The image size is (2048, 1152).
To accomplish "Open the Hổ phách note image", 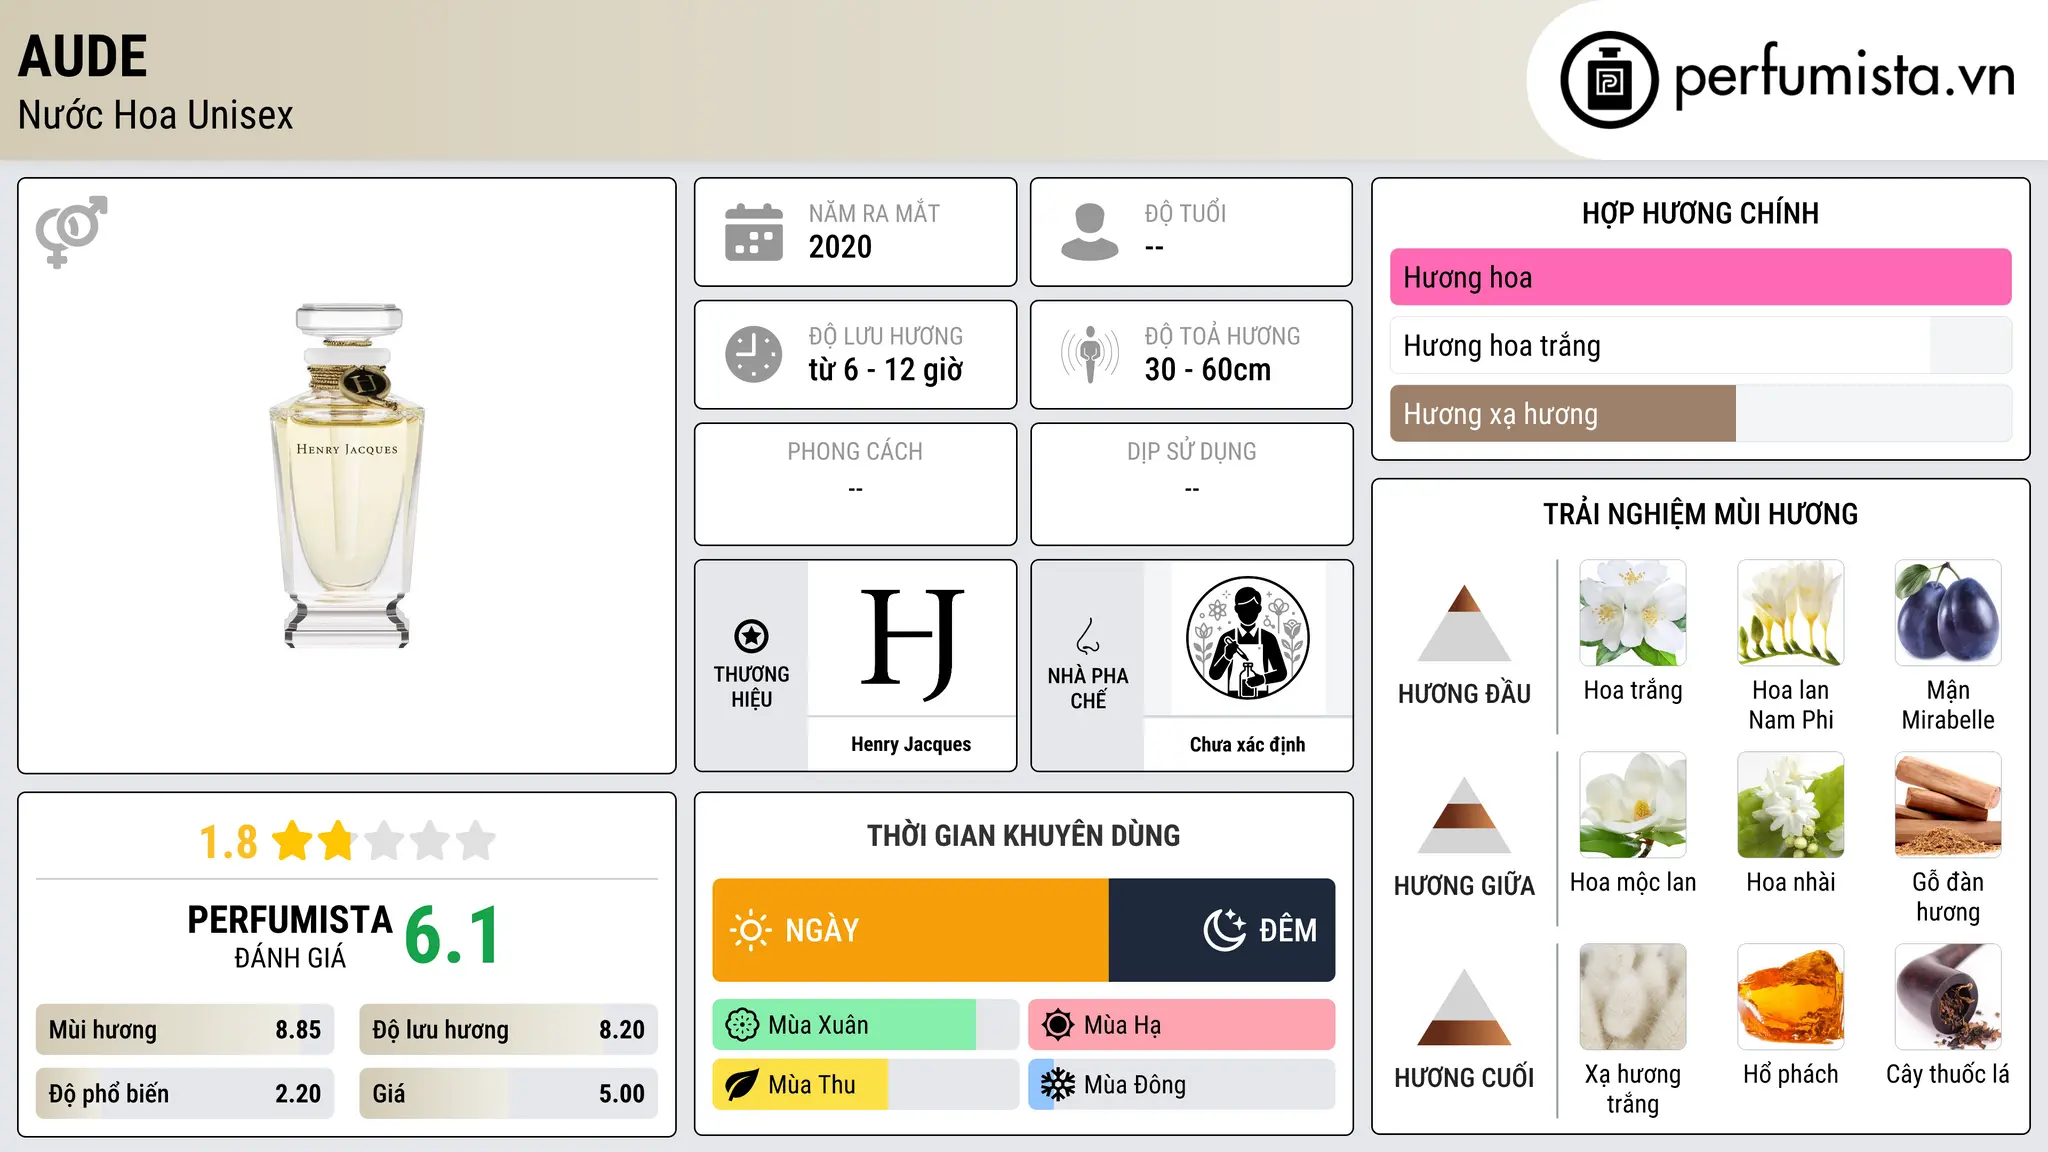I will (x=1791, y=997).
